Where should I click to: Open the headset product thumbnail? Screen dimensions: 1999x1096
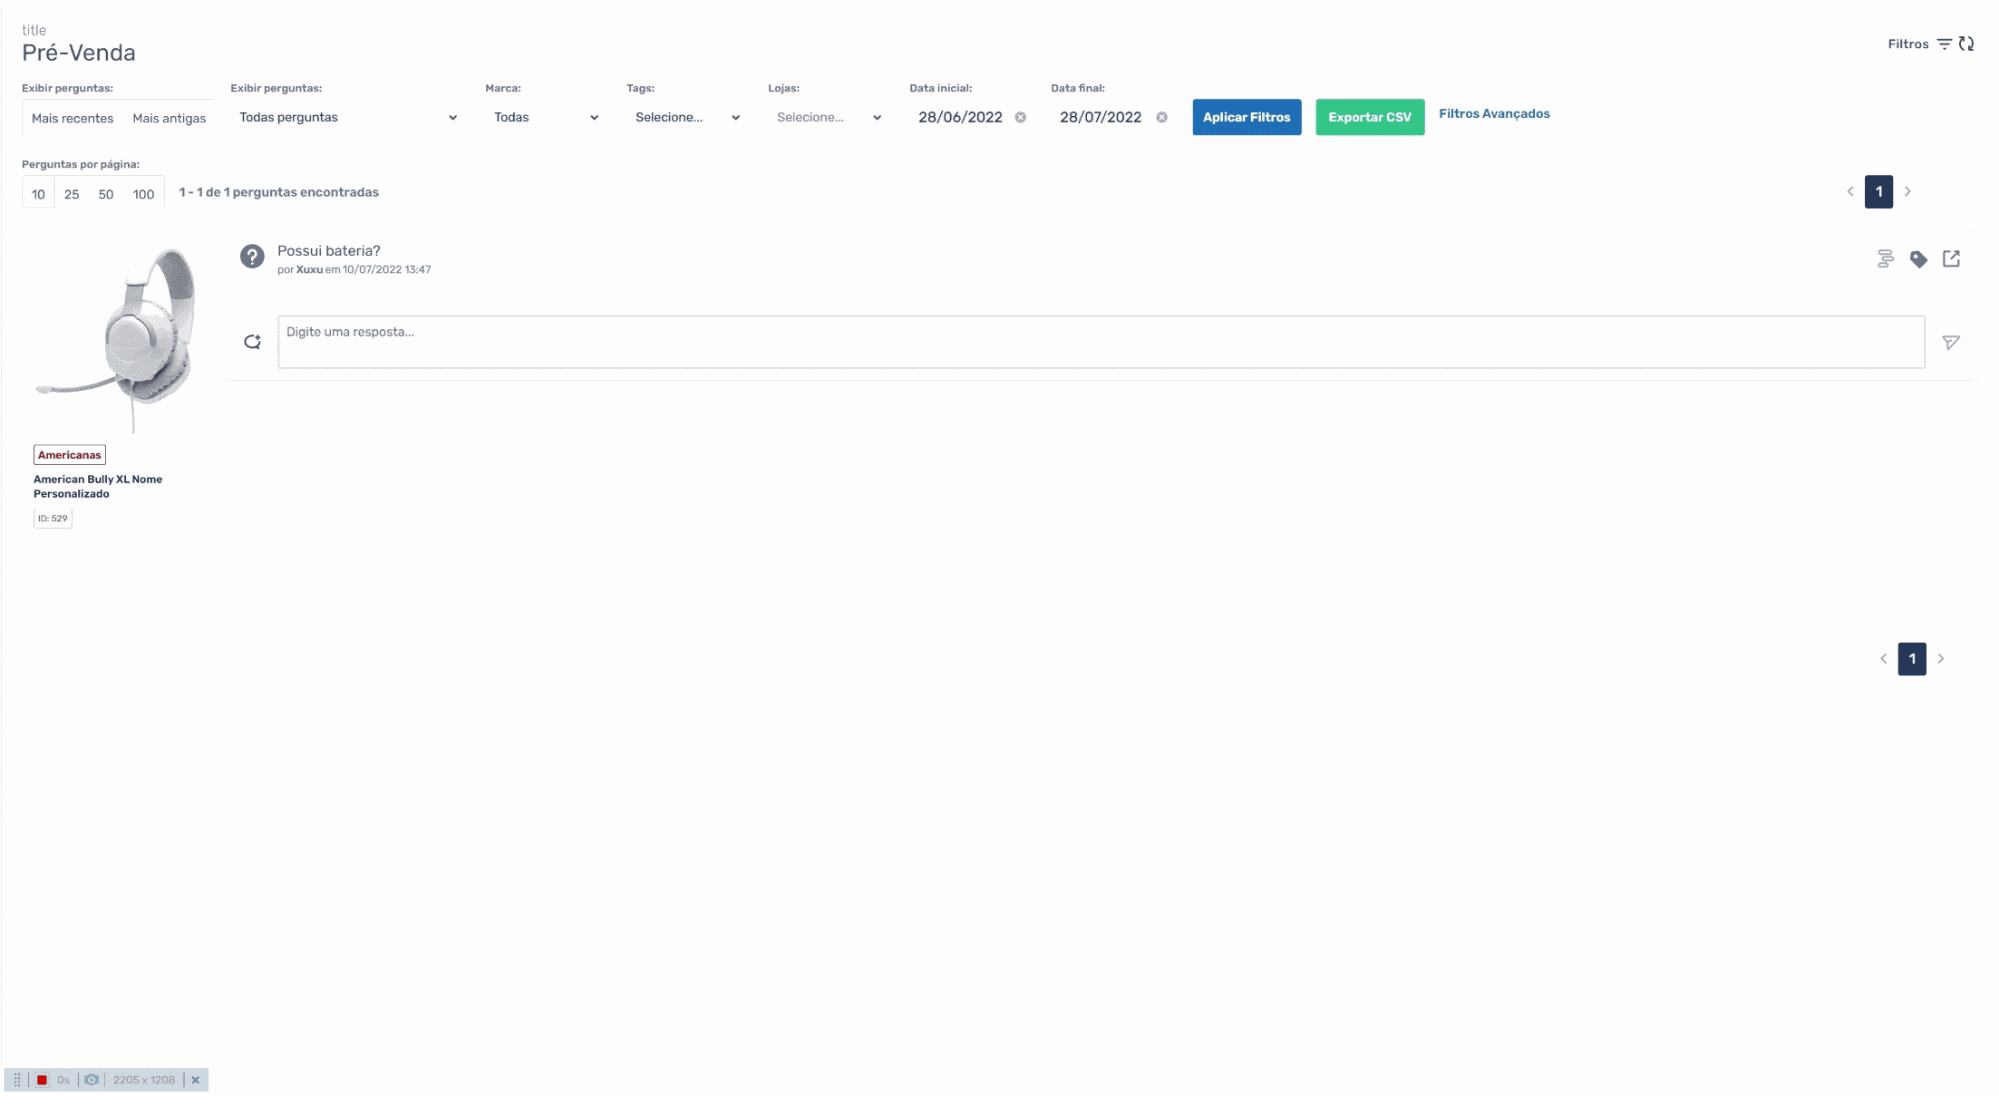click(x=118, y=339)
